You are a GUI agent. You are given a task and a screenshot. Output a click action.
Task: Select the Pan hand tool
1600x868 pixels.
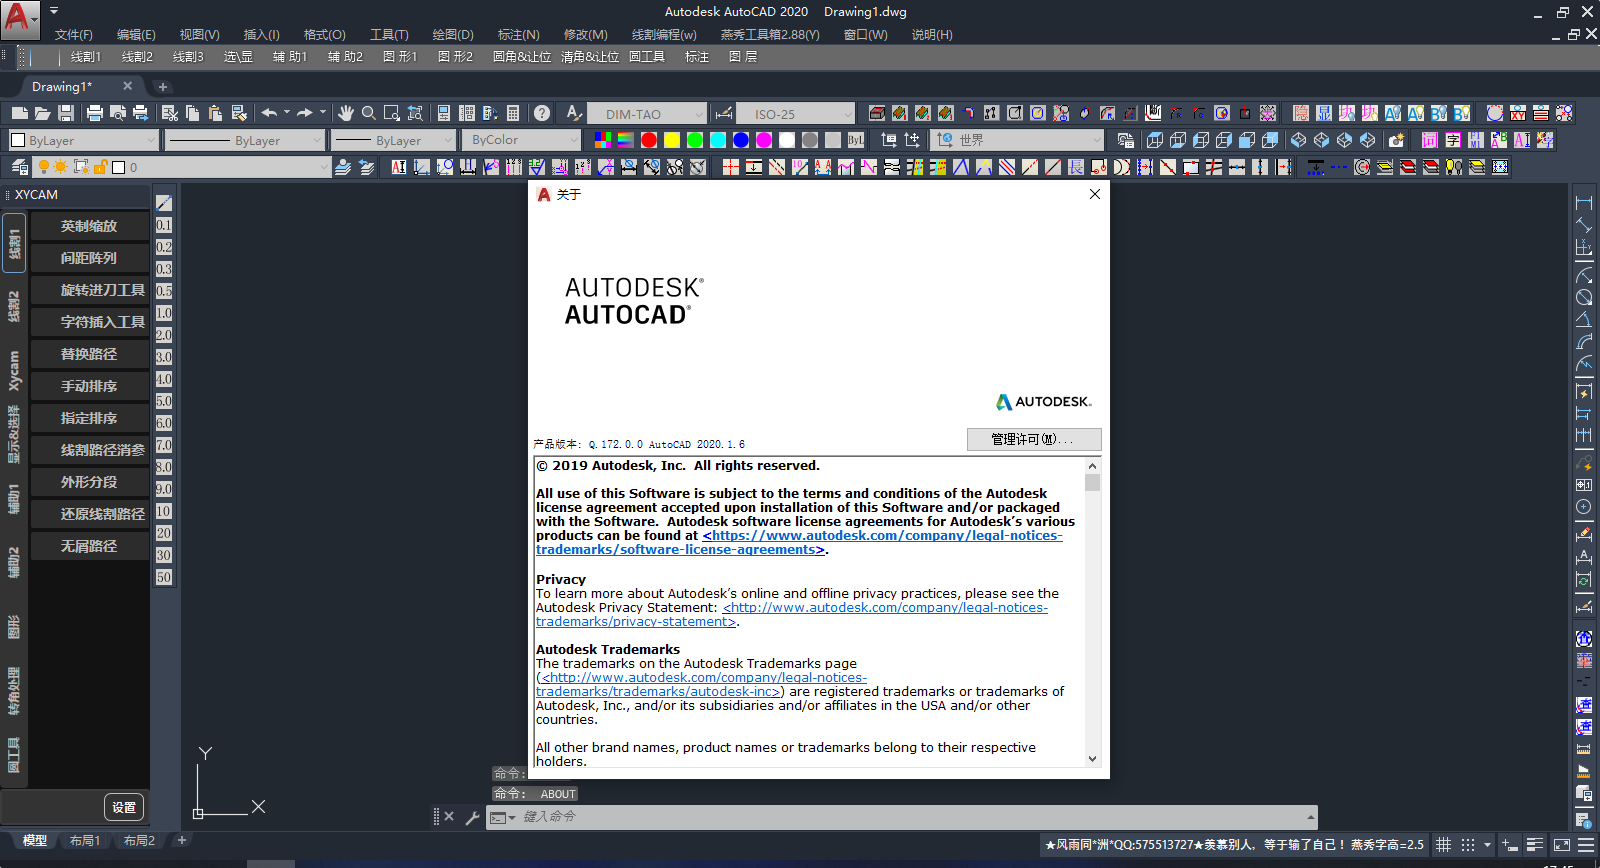click(346, 113)
